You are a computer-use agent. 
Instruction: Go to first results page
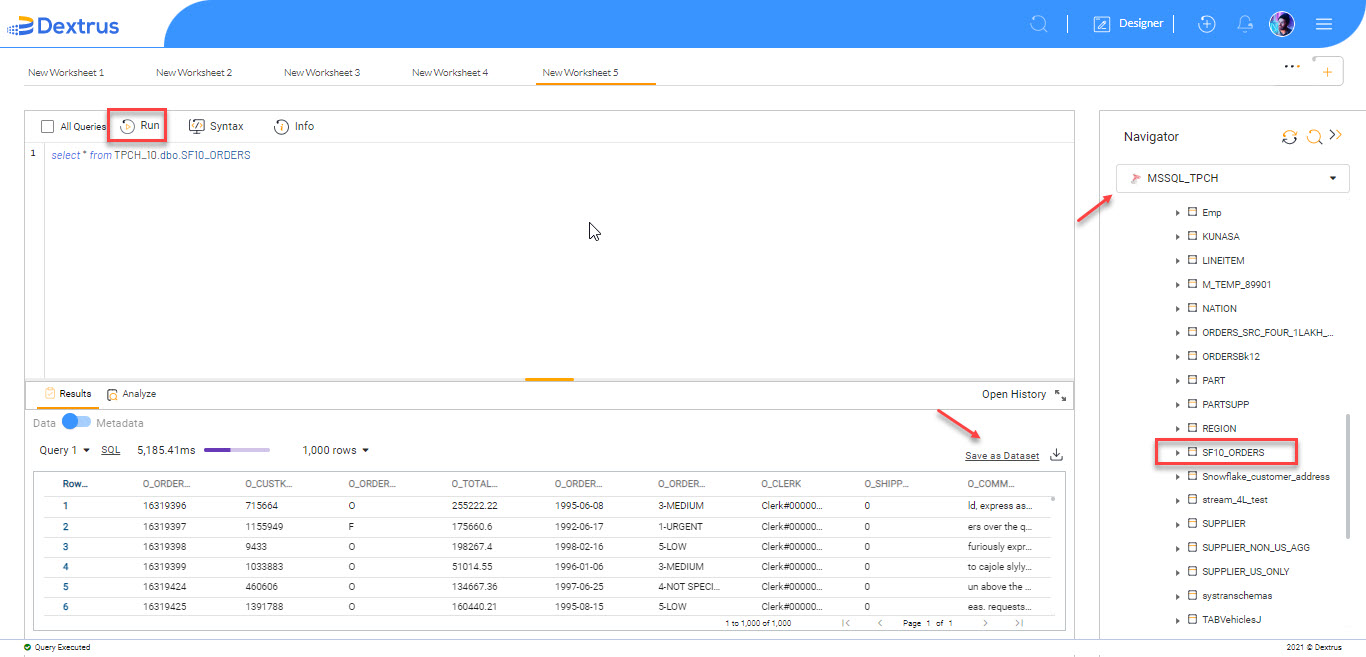click(846, 623)
